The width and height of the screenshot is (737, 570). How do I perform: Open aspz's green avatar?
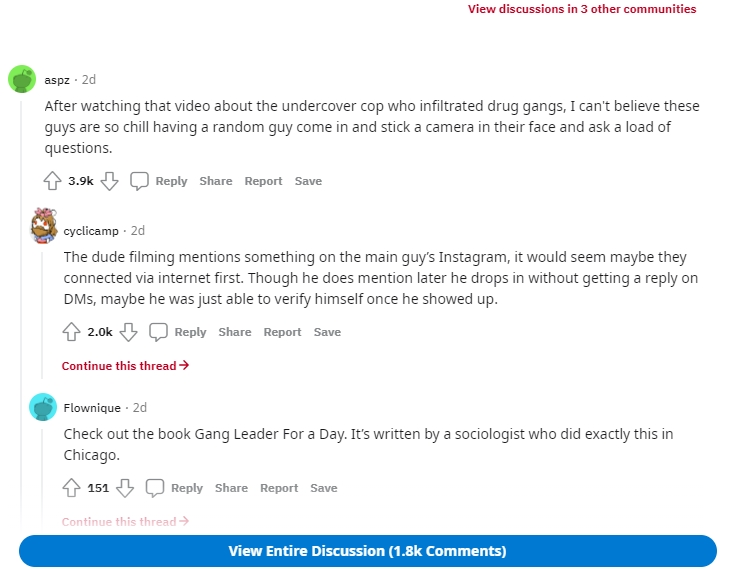[22, 79]
